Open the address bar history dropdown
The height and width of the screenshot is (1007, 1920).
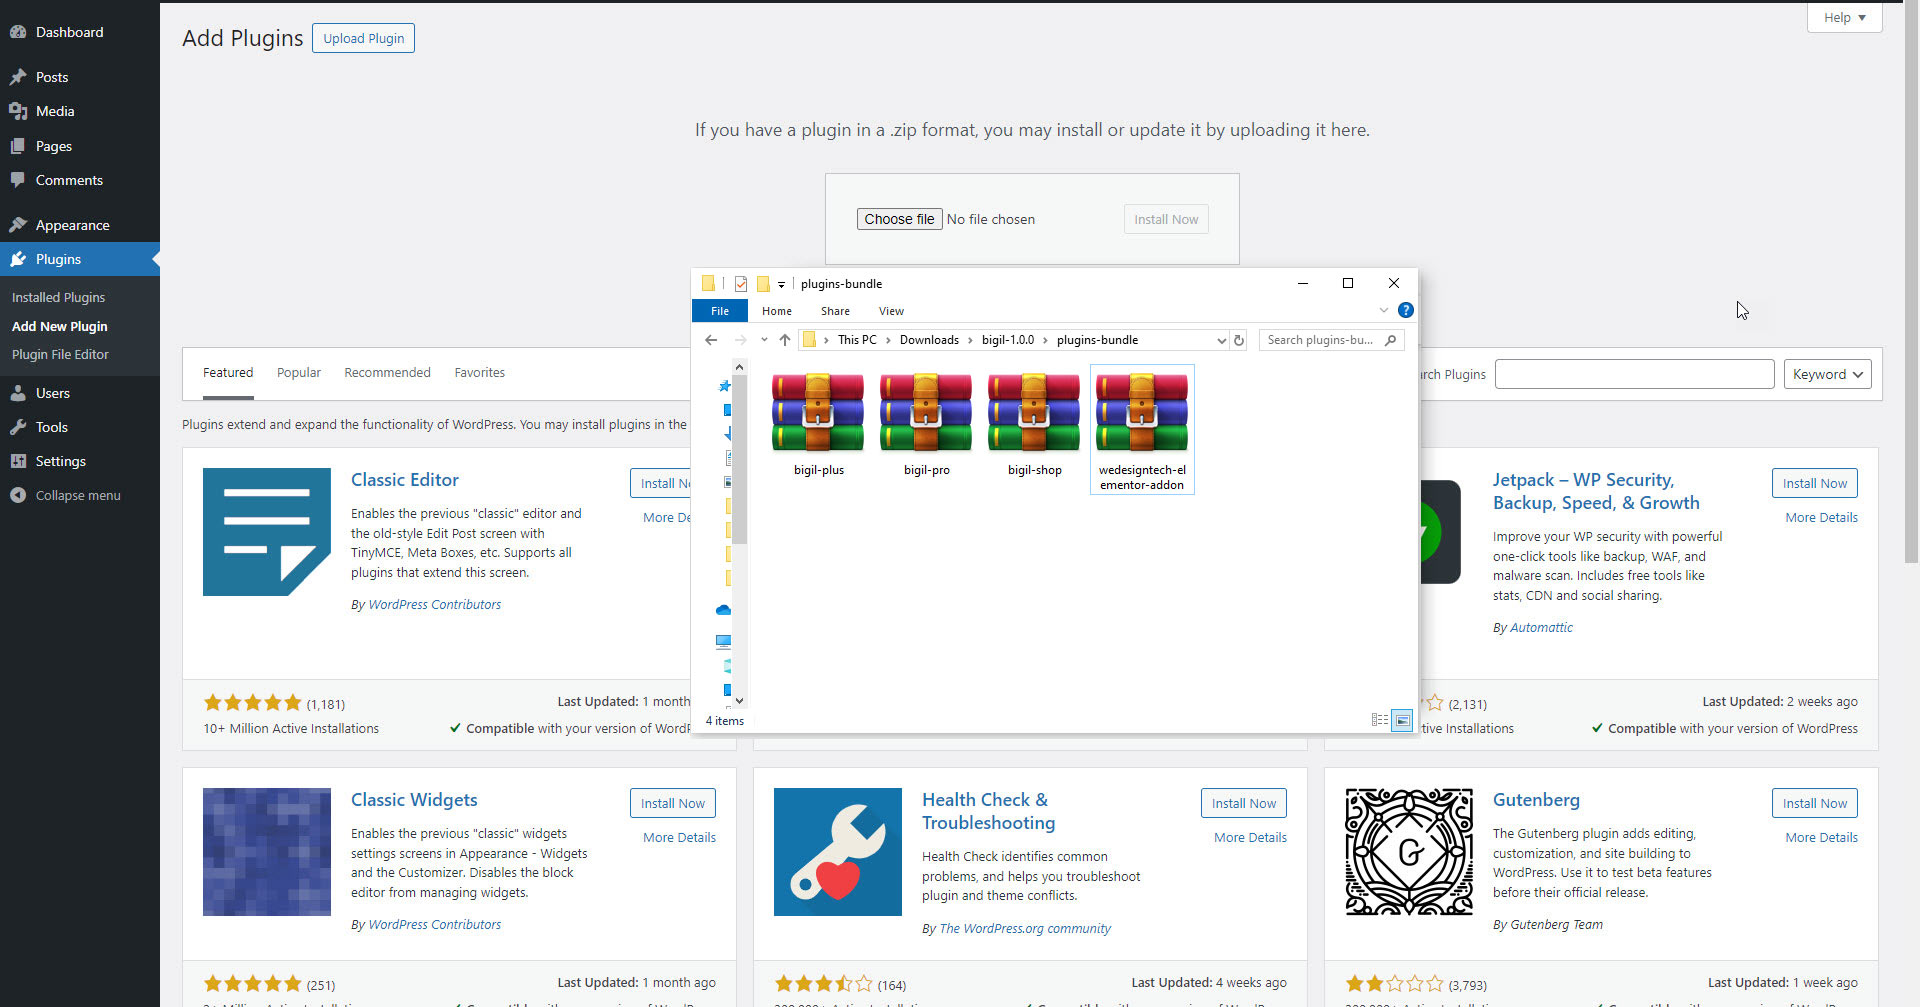point(1221,340)
